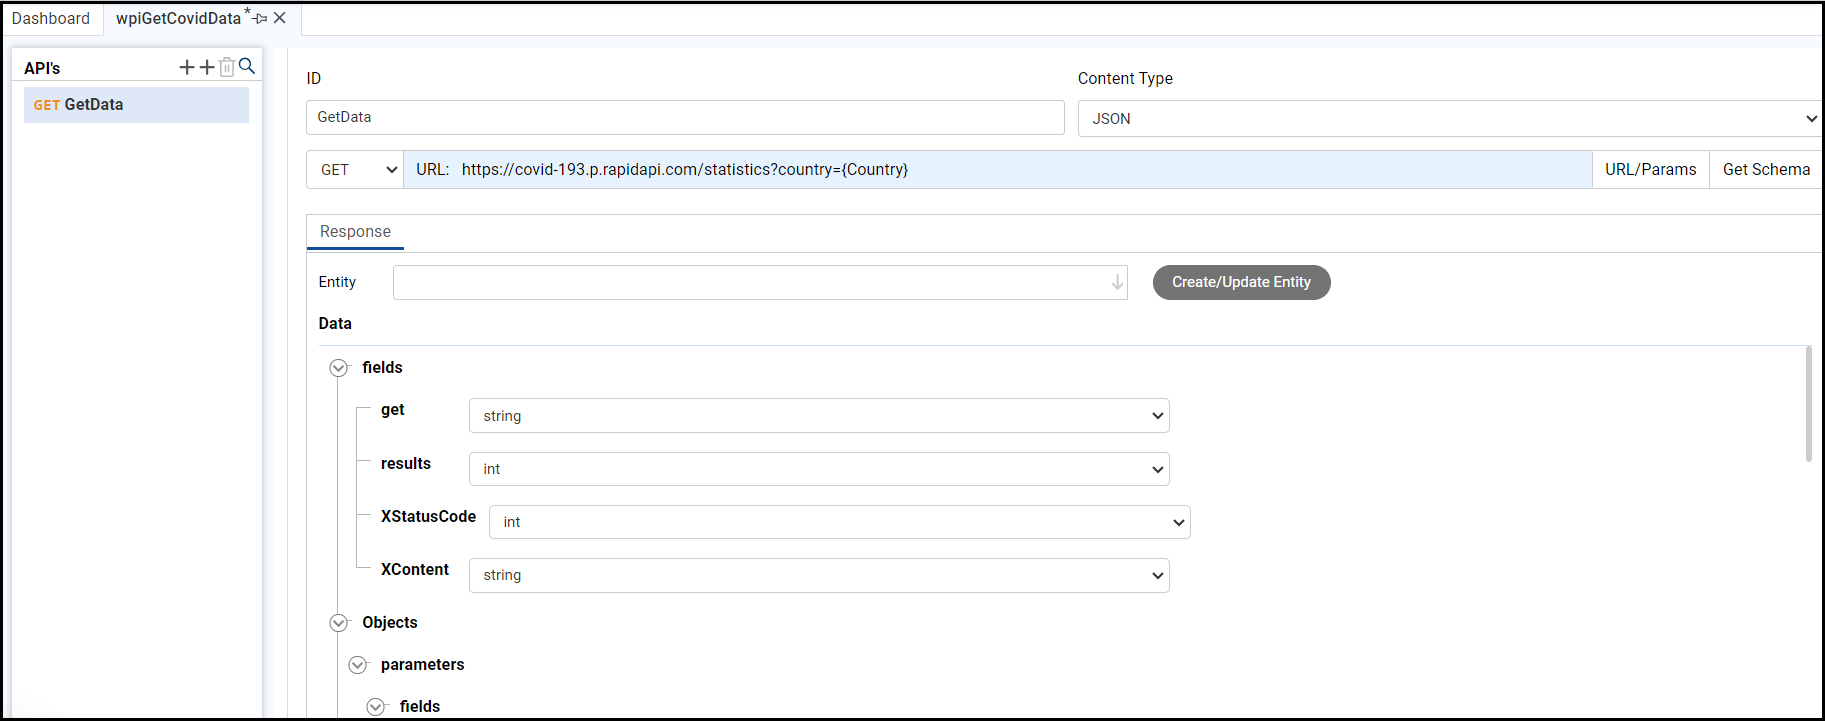This screenshot has width=1825, height=721.
Task: Collapse the parameters node
Action: point(358,665)
